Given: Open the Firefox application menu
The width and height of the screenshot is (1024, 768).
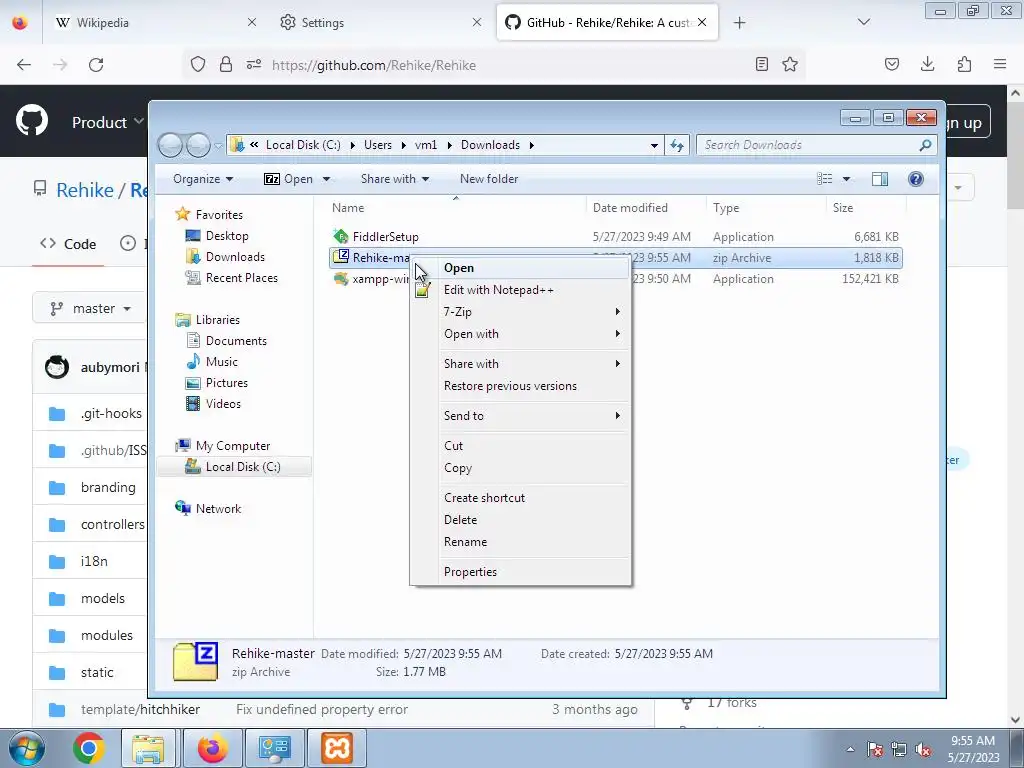Looking at the screenshot, I should coord(1000,64).
